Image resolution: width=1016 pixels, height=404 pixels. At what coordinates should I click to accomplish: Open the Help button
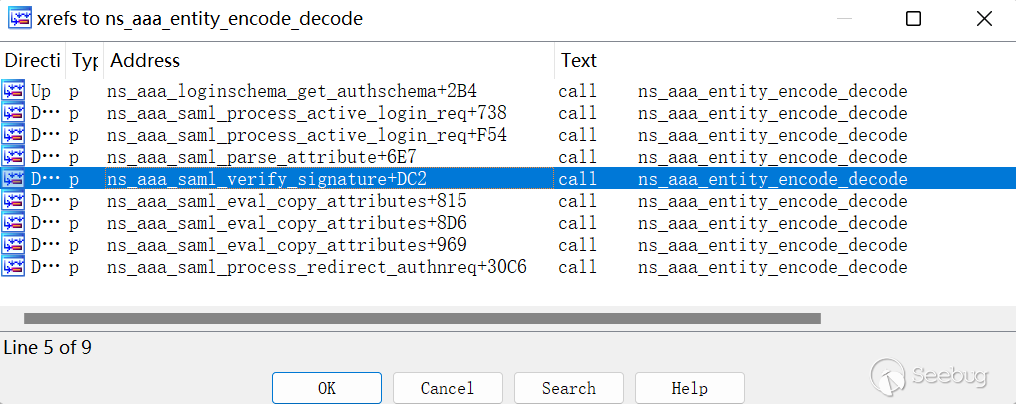(x=689, y=388)
